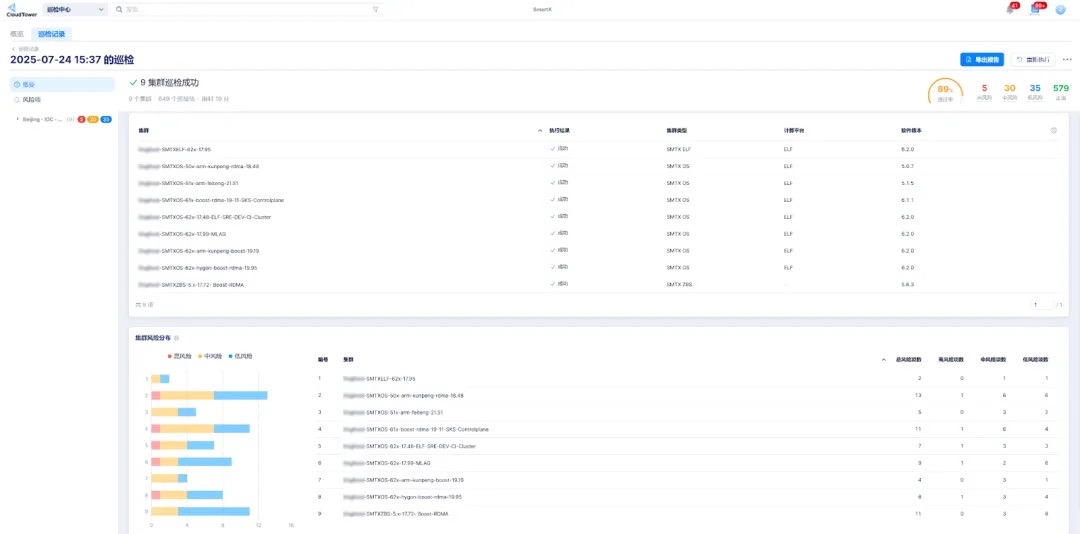Open the user avatar menu

point(1060,9)
